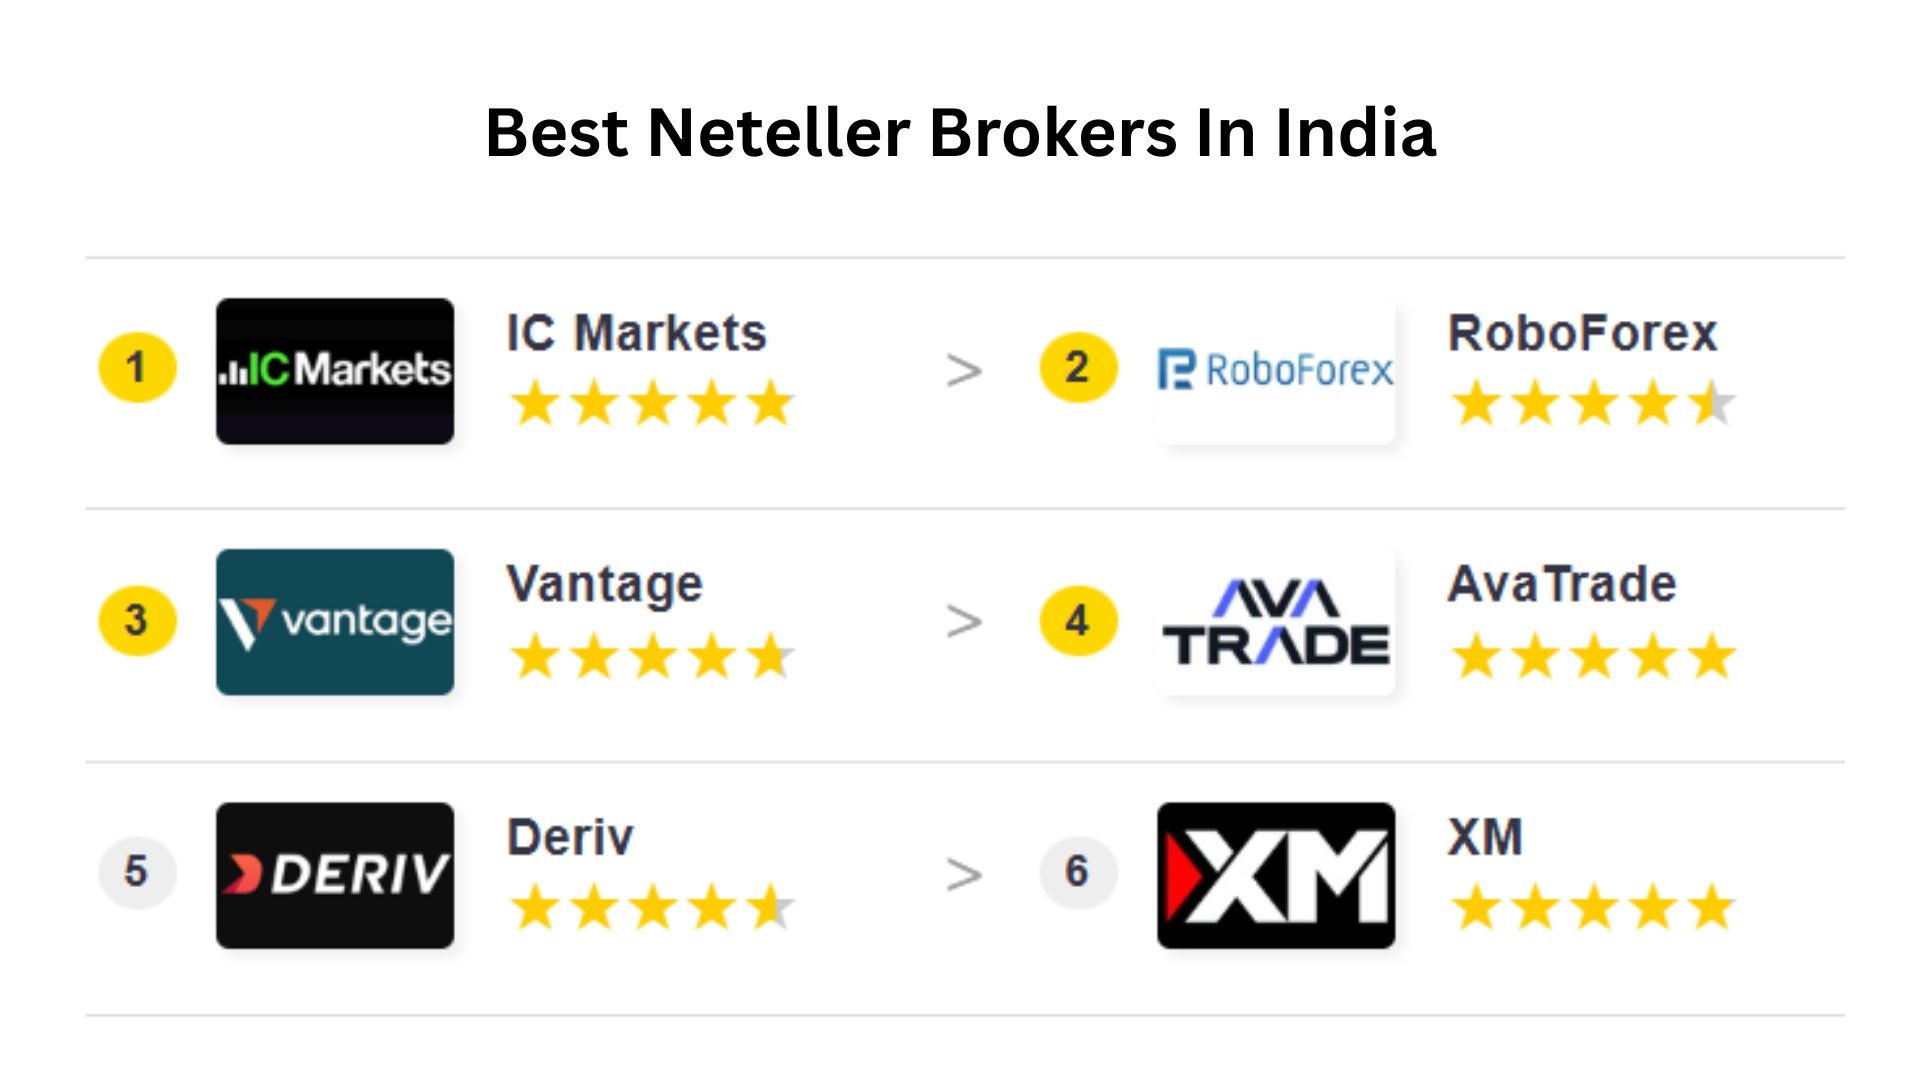This screenshot has height=1080, width=1920.
Task: Expand the arrow after Vantage
Action: (x=964, y=622)
